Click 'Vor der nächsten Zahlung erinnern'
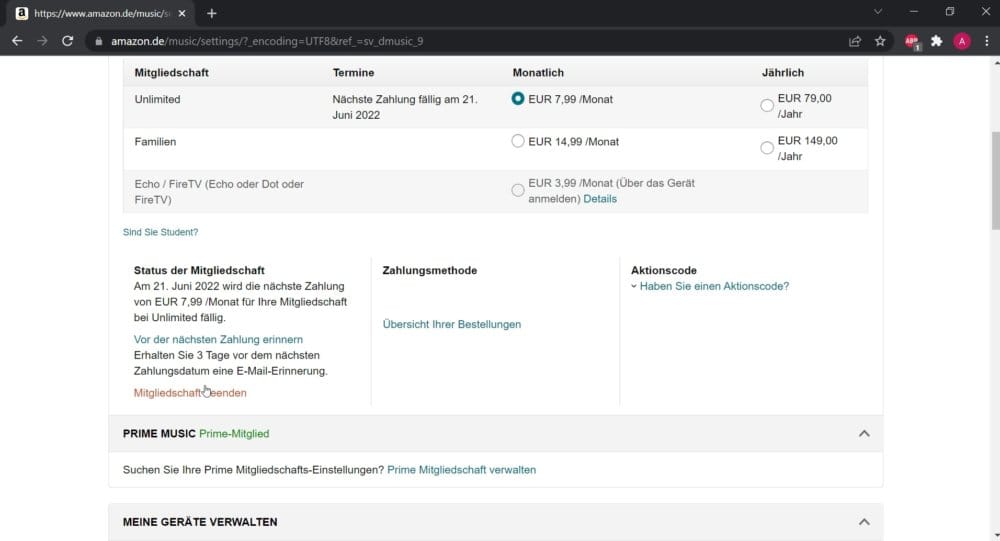Viewport: 1000px width, 541px height. pos(218,339)
